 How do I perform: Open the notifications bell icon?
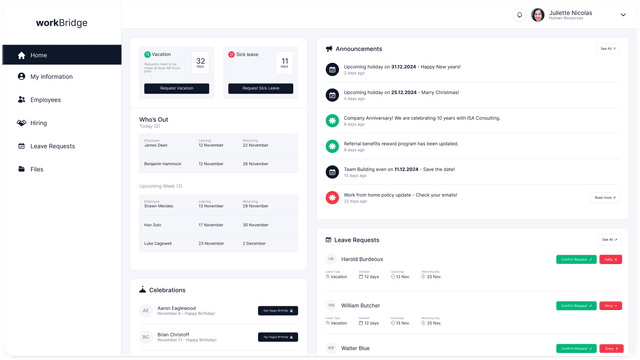(x=519, y=15)
